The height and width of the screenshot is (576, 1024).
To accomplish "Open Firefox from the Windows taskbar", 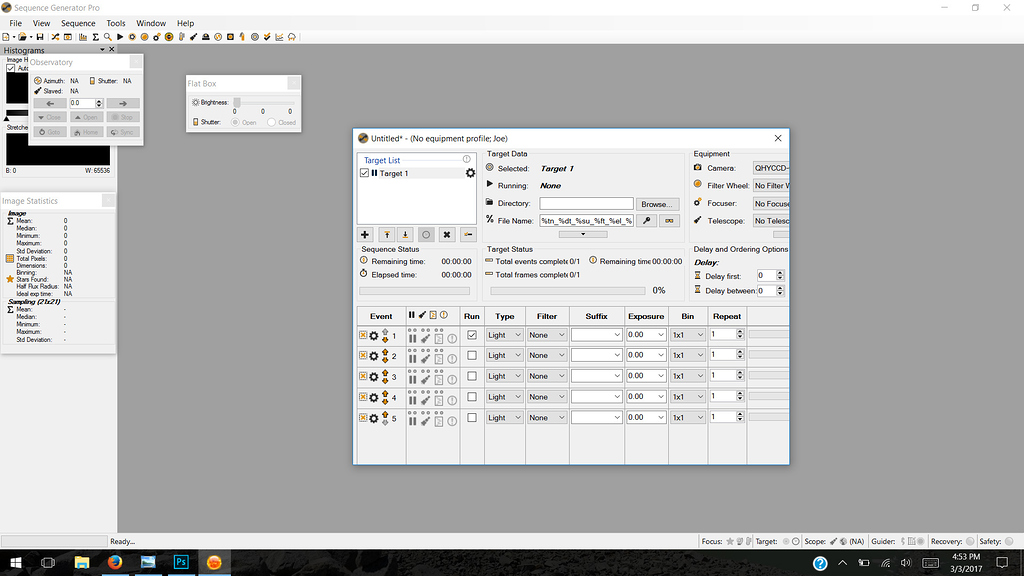I will tap(115, 562).
